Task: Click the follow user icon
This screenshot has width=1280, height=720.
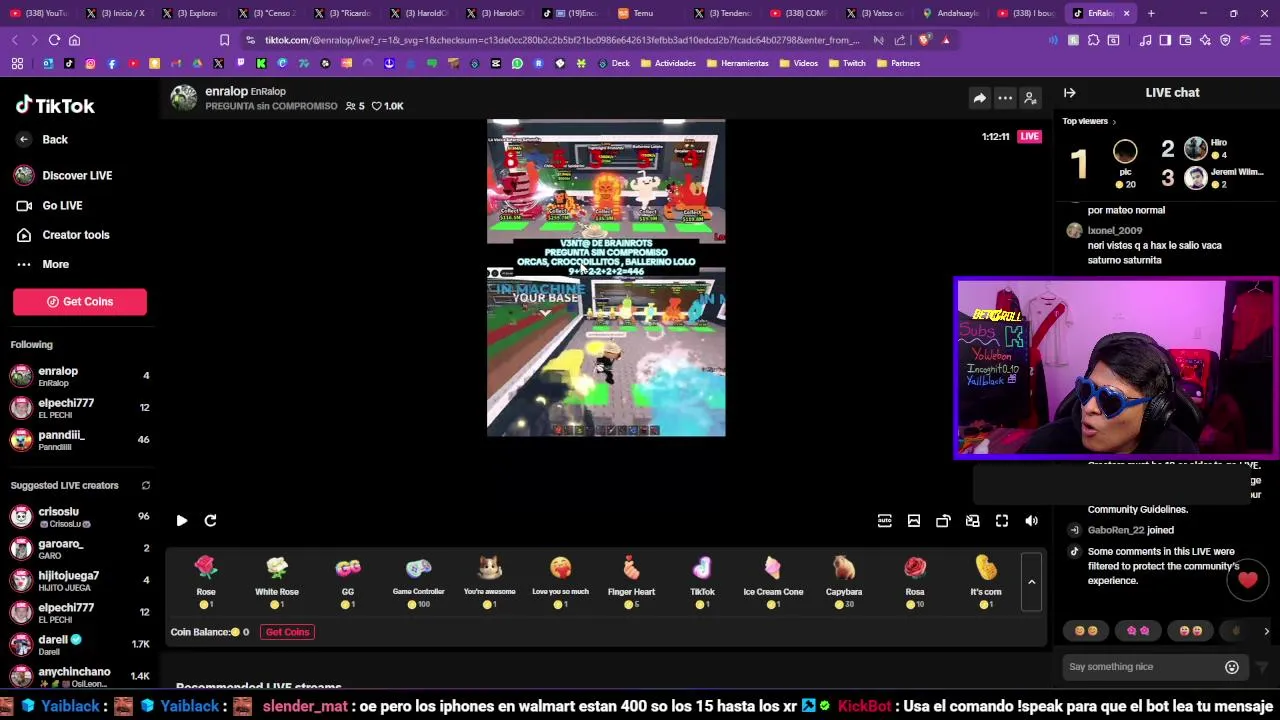Action: (1030, 97)
